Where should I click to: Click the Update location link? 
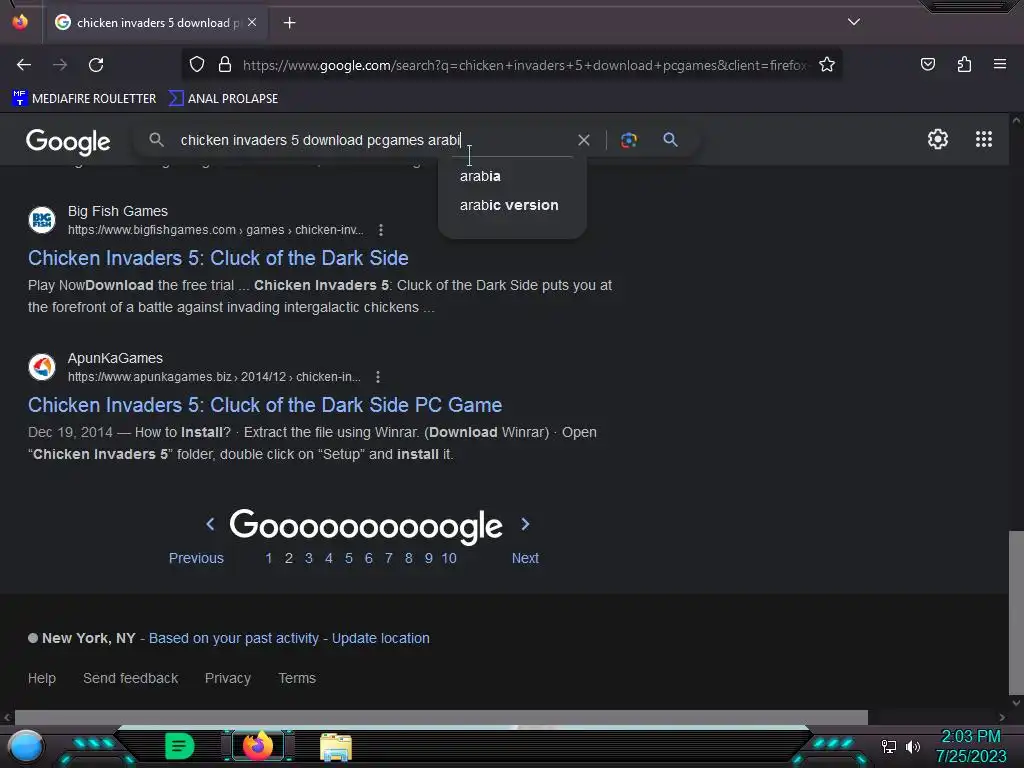point(381,638)
